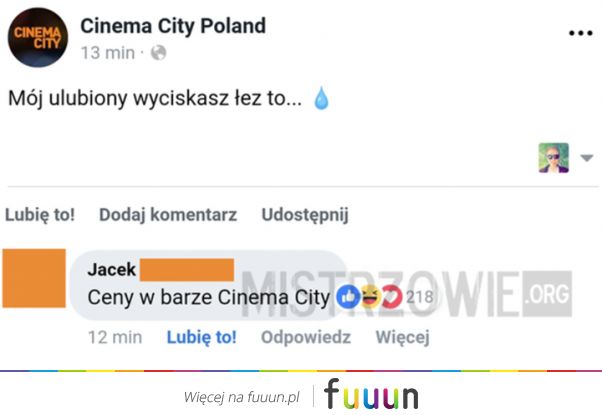Like Jacek's comment with "Lubię to!"

202,337
